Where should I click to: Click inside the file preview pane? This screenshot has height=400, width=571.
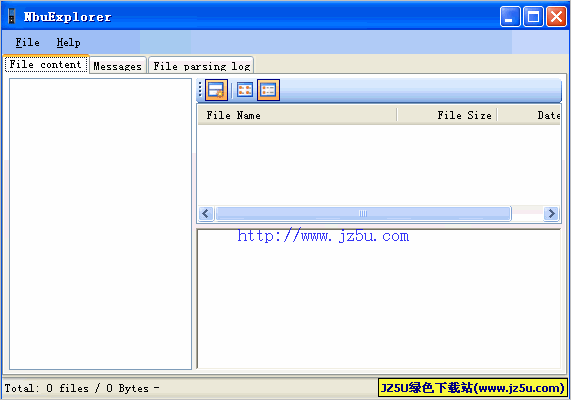(379, 299)
